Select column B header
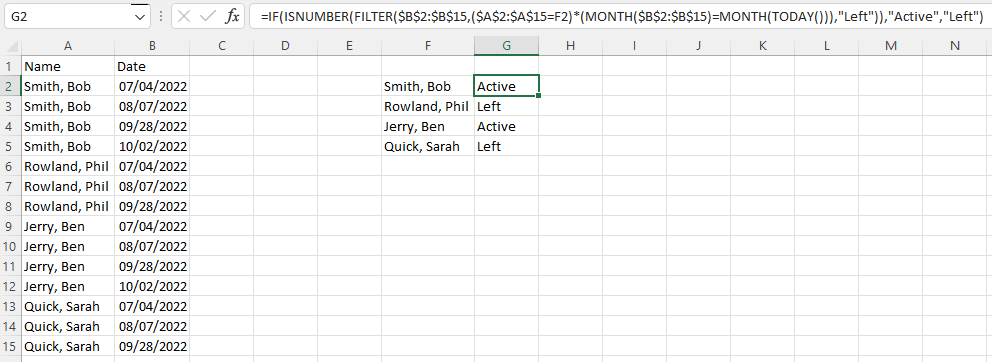The image size is (992, 362). coord(152,46)
